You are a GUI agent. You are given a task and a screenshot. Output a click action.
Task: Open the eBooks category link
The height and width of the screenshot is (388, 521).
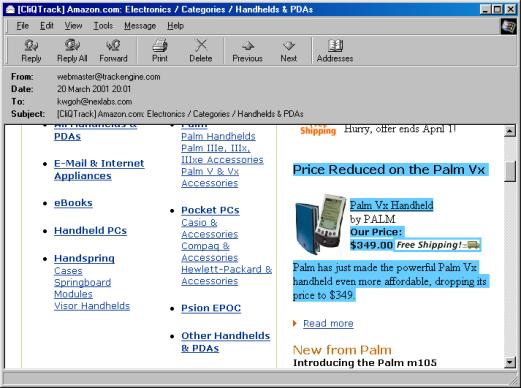click(x=73, y=203)
